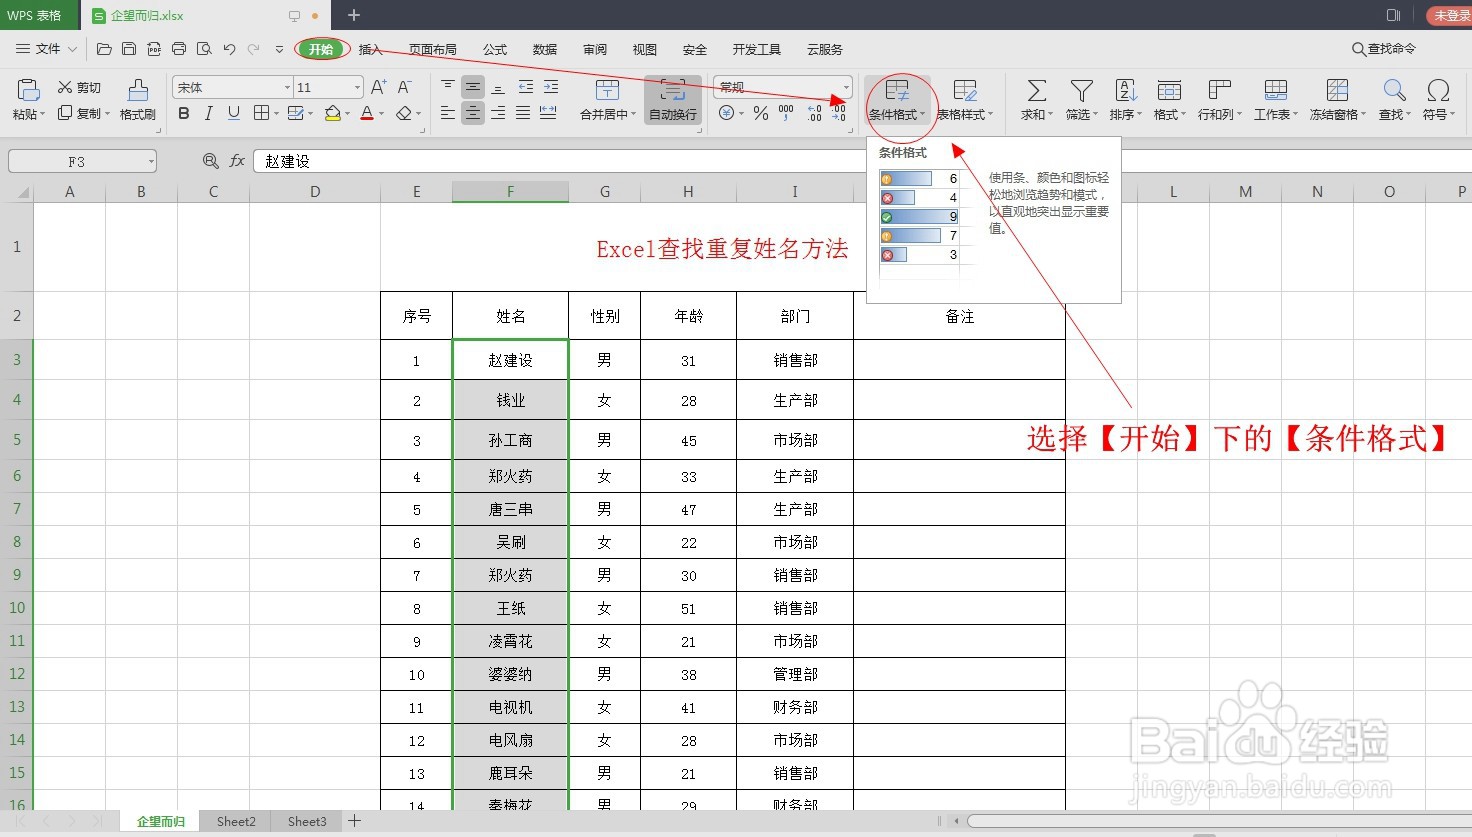The image size is (1472, 837).
Task: Toggle wrap text (自动换行)
Action: click(x=673, y=99)
